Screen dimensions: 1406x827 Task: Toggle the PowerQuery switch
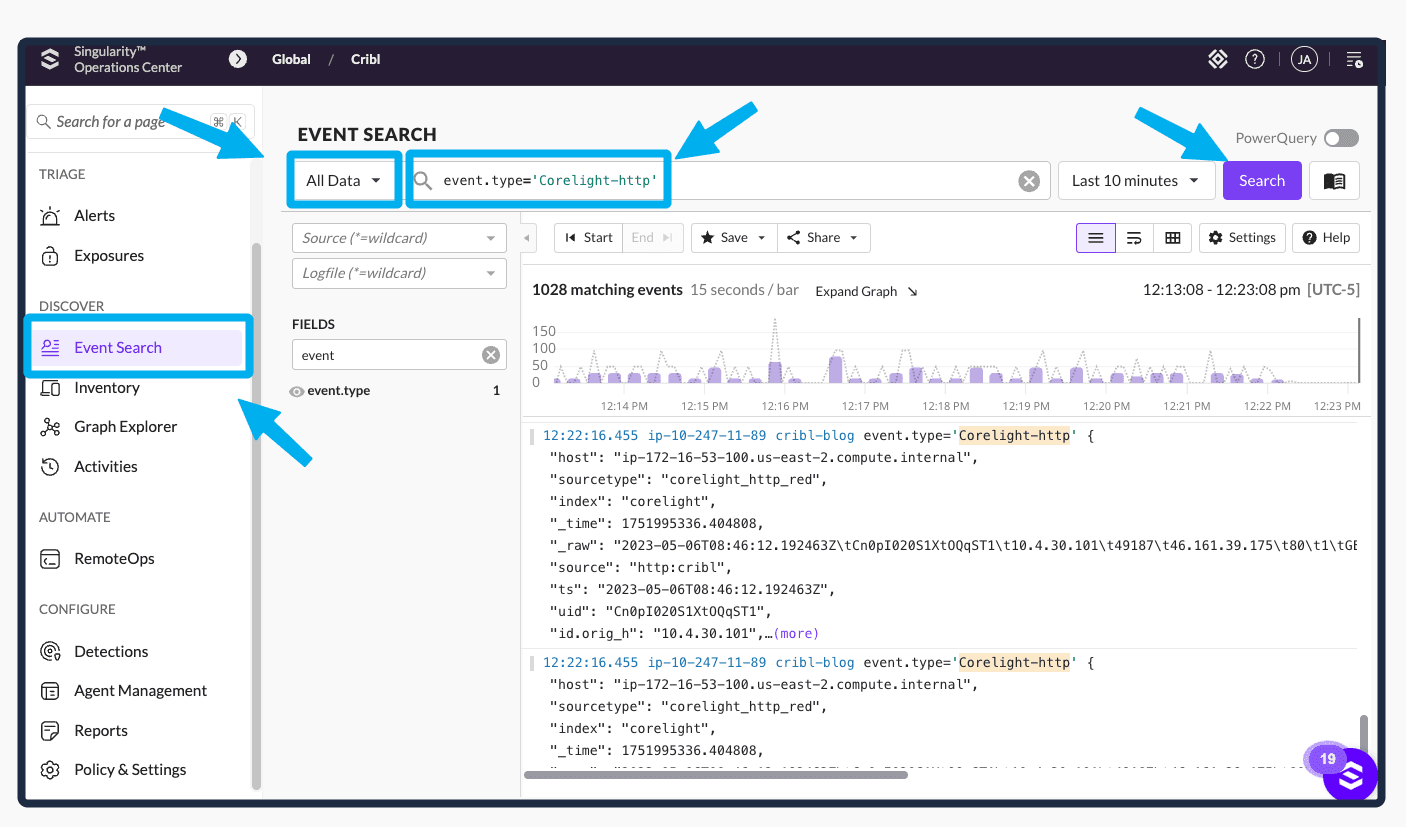[1340, 139]
